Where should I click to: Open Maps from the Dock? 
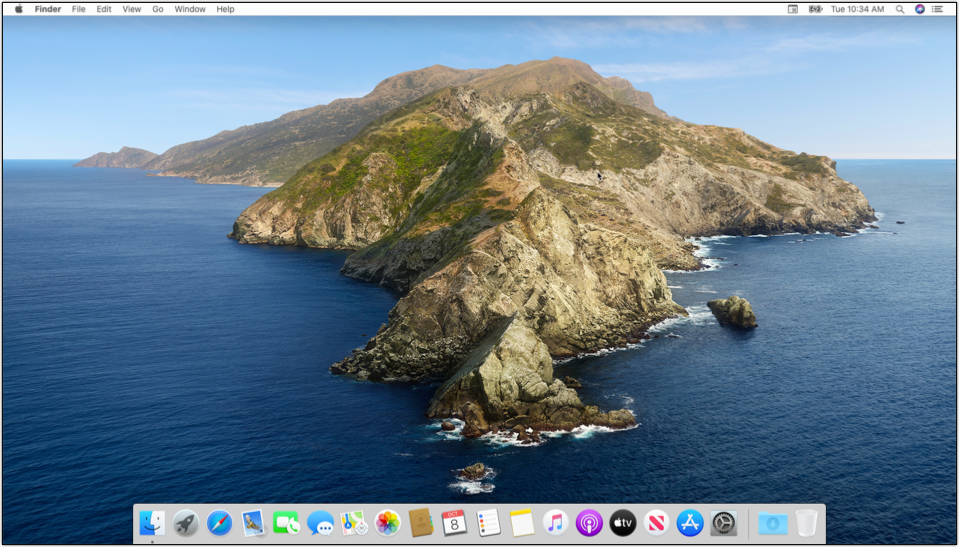point(354,523)
